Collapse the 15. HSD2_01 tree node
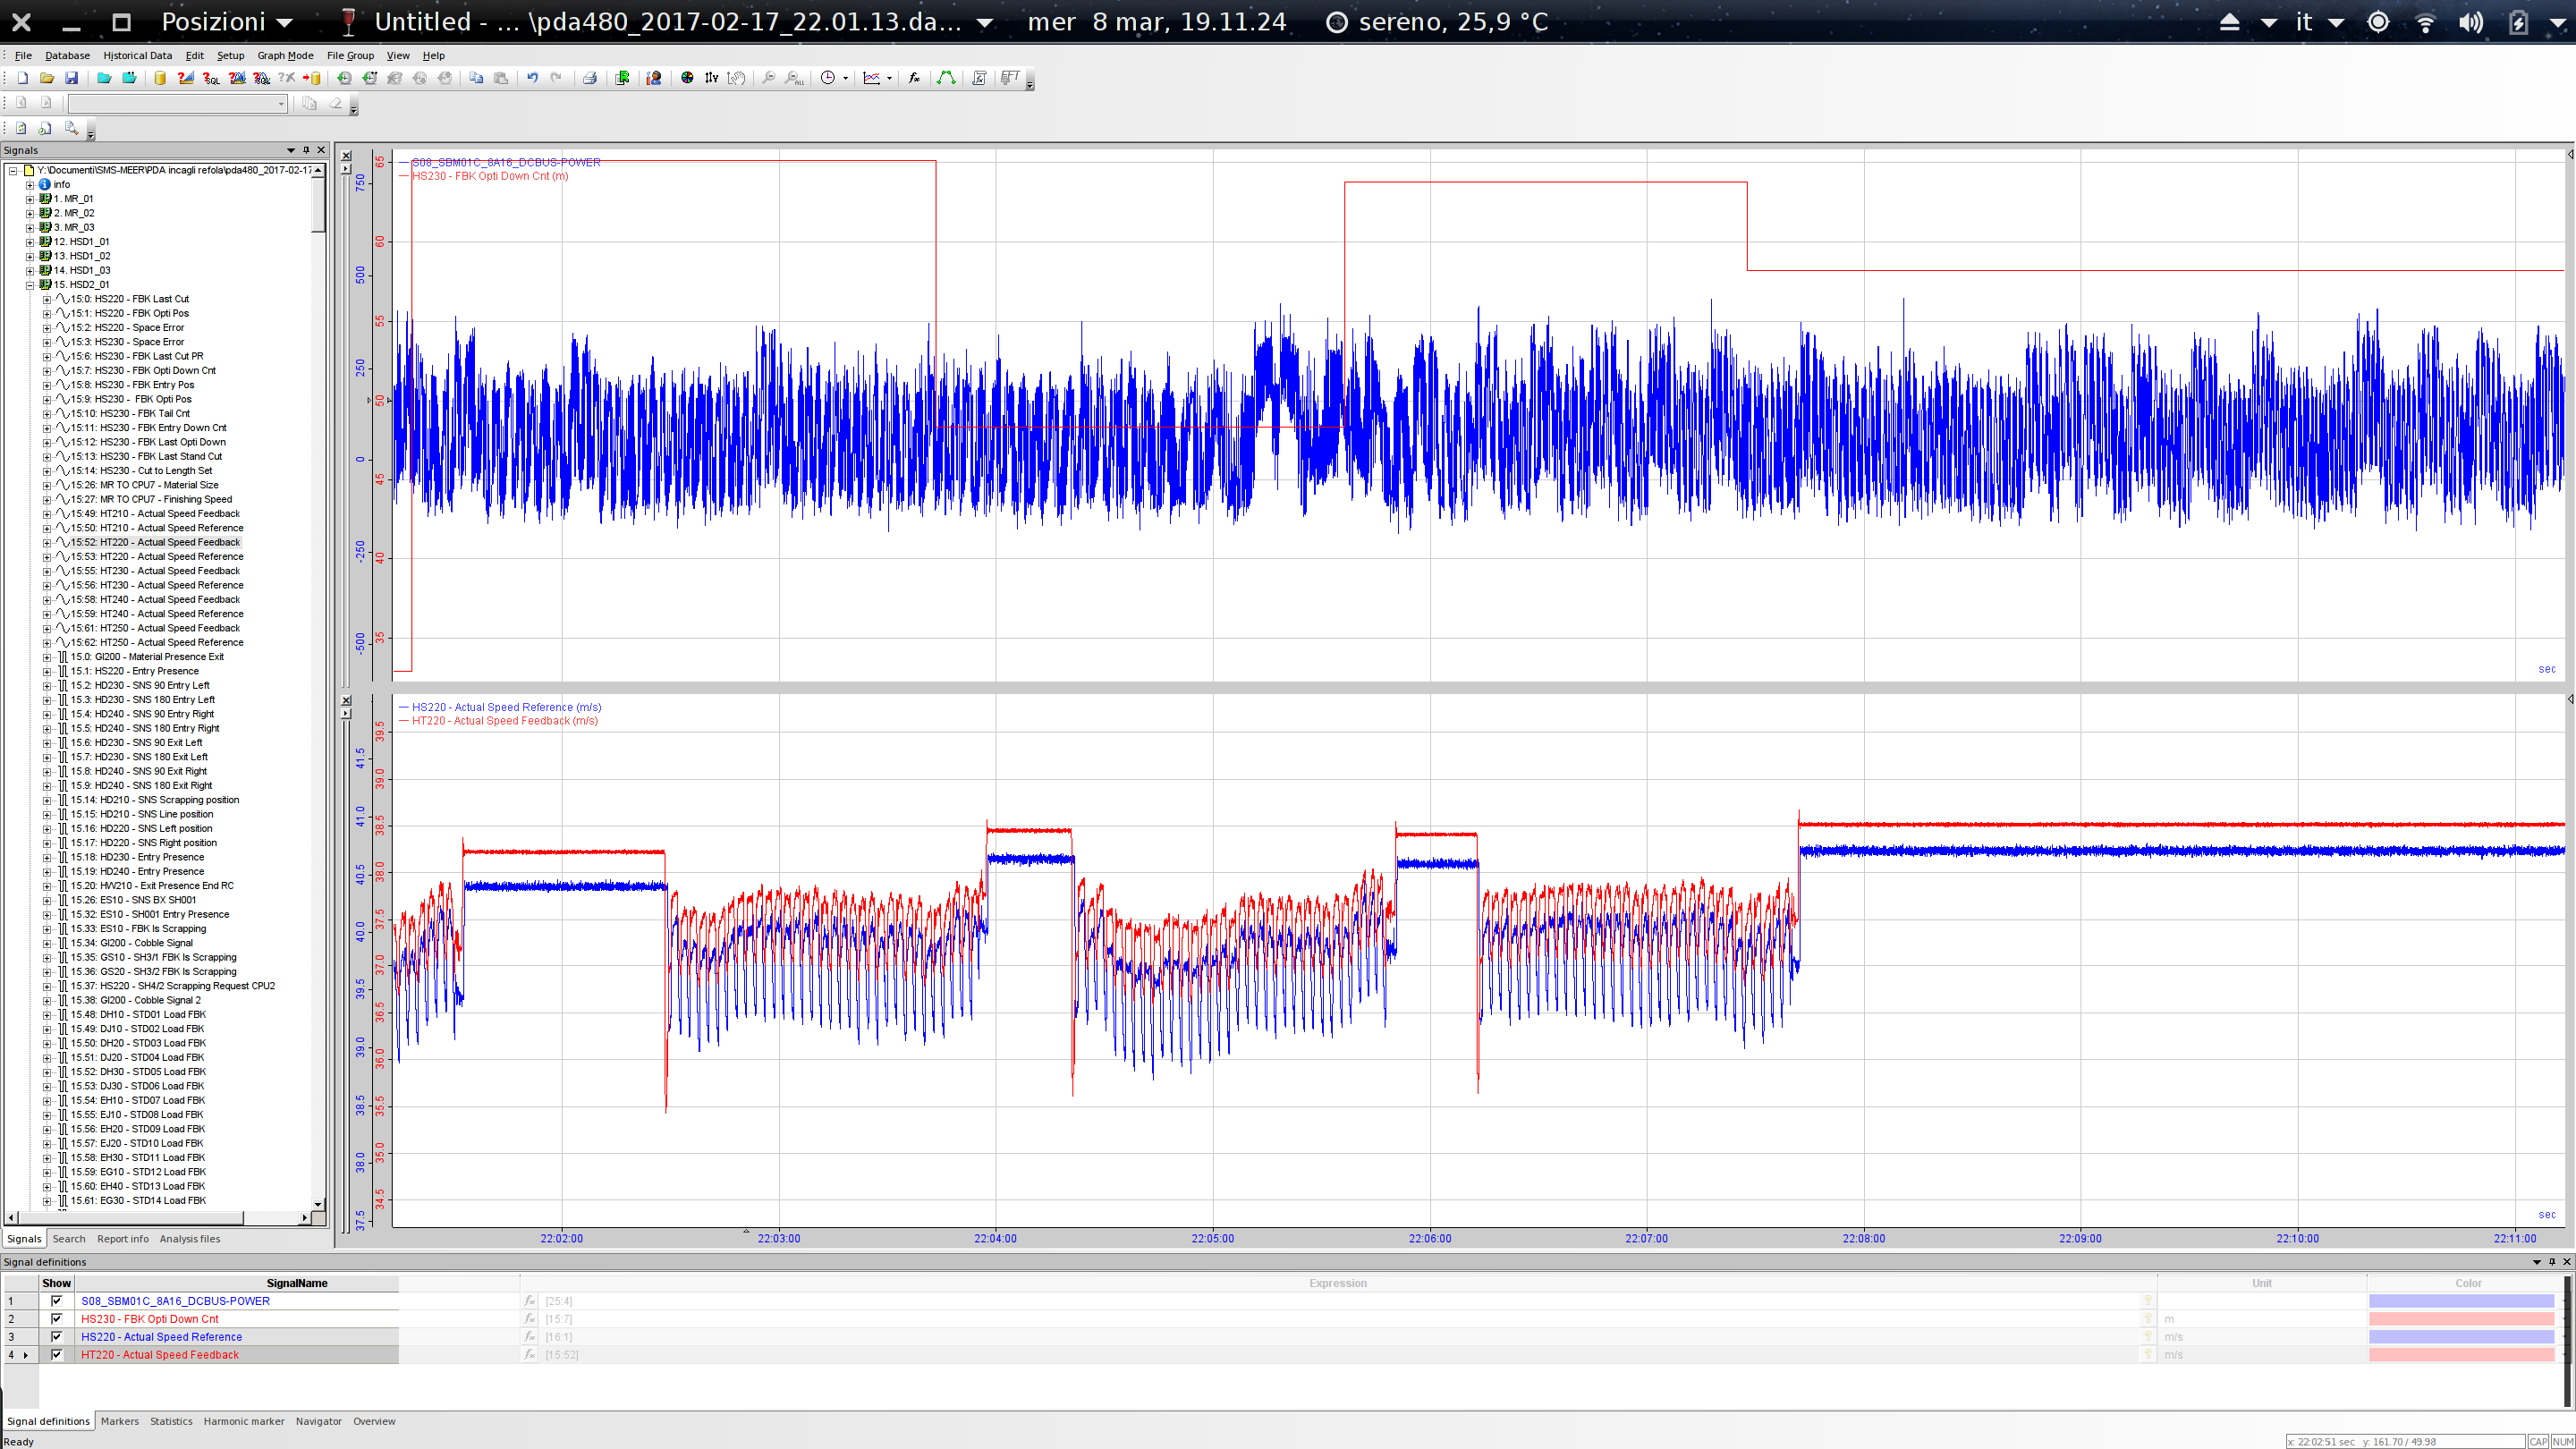 pos(29,284)
